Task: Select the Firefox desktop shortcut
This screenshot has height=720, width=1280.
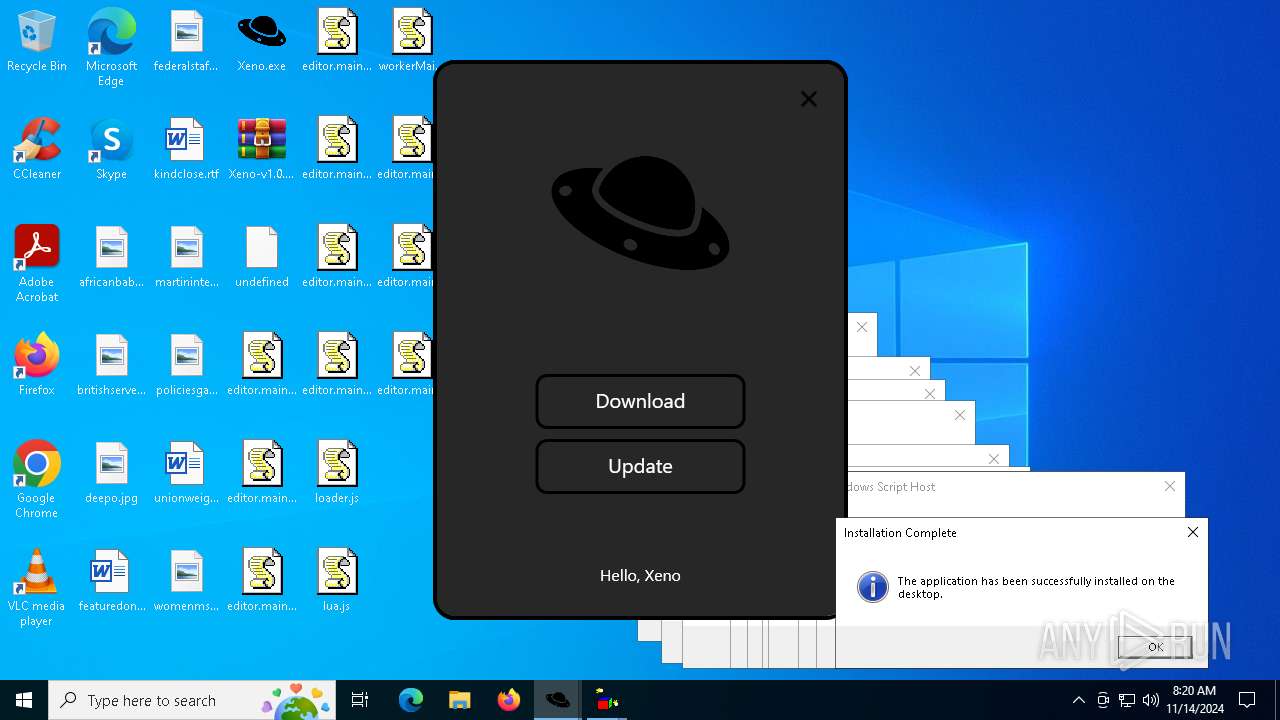Action: click(37, 365)
